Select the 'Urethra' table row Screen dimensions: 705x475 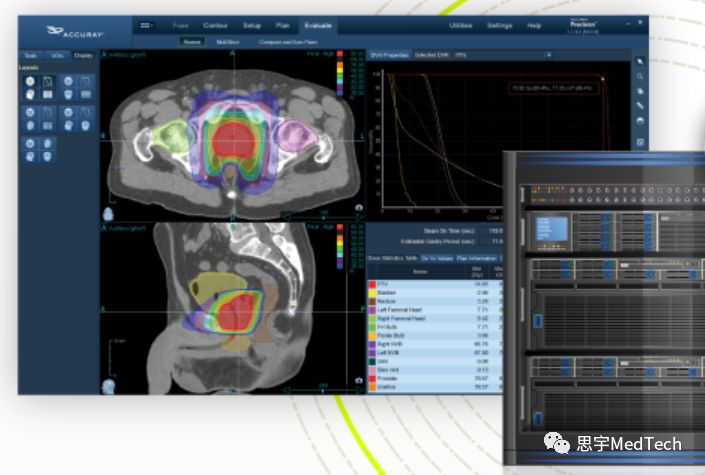435,387
